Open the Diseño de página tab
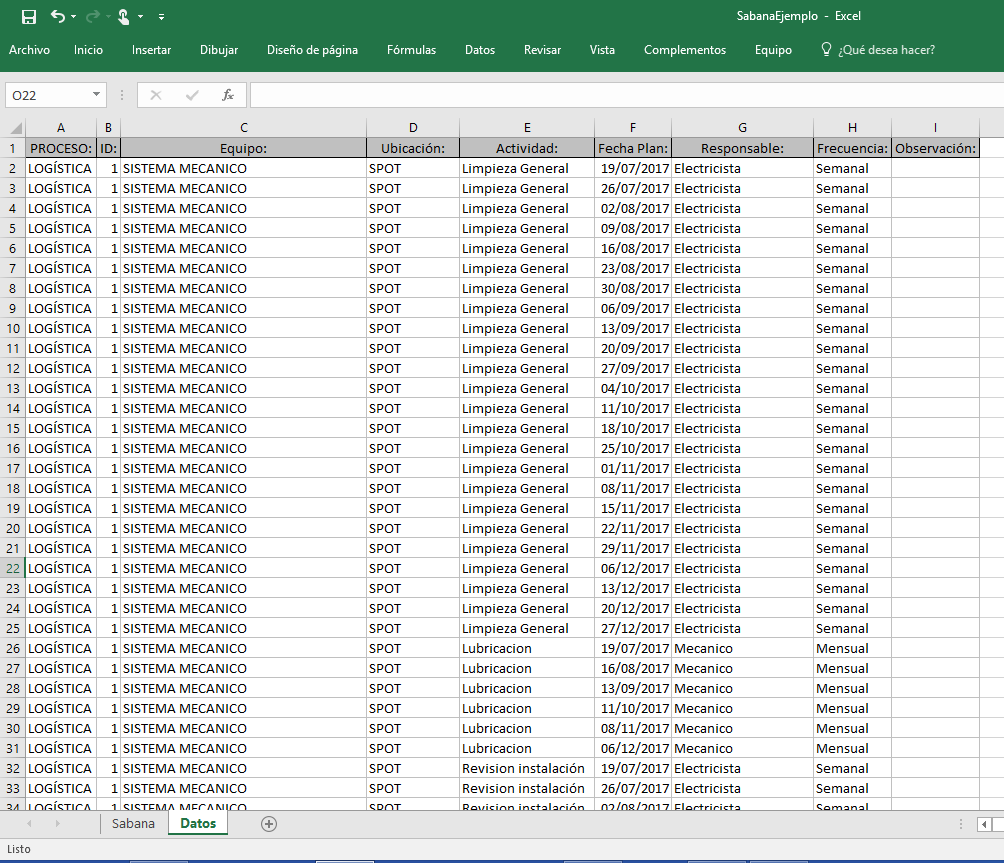 312,50
